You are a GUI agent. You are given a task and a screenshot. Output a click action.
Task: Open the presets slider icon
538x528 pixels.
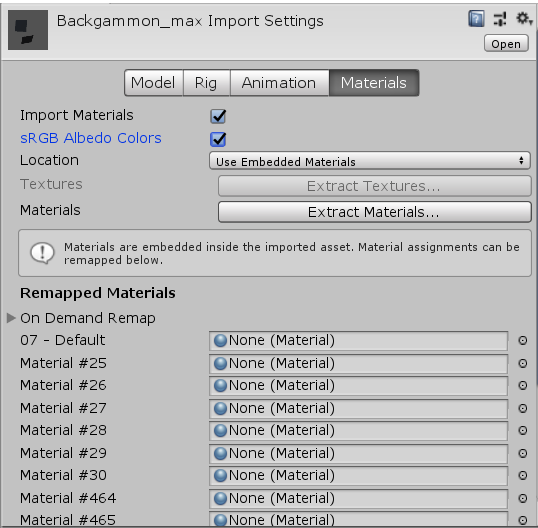(x=500, y=19)
